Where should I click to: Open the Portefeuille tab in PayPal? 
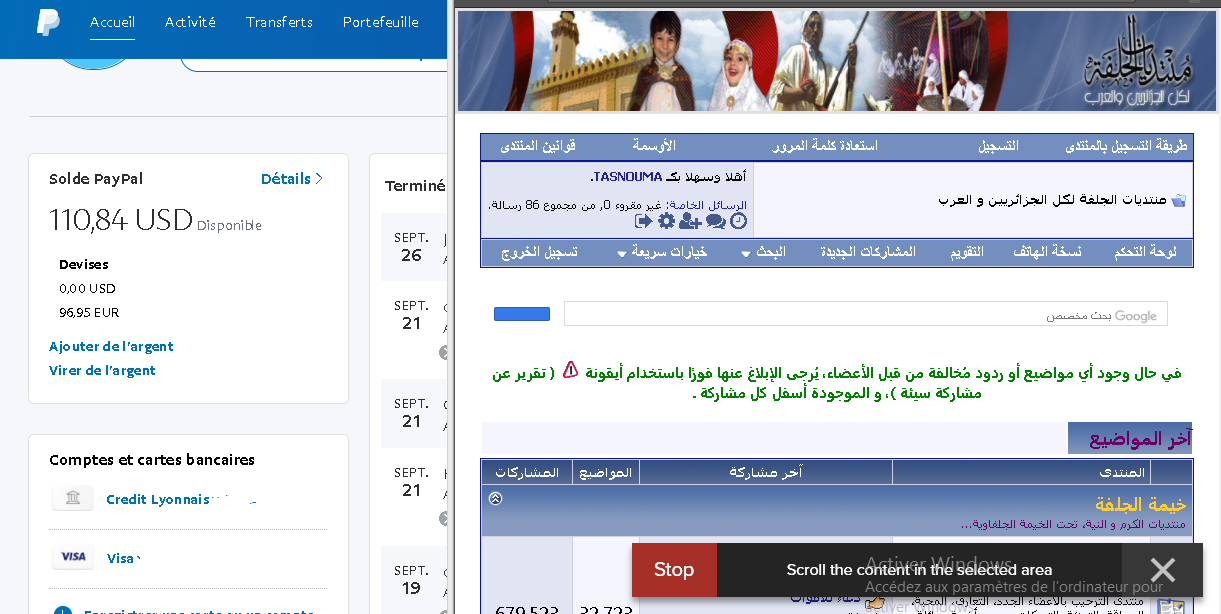[x=381, y=22]
